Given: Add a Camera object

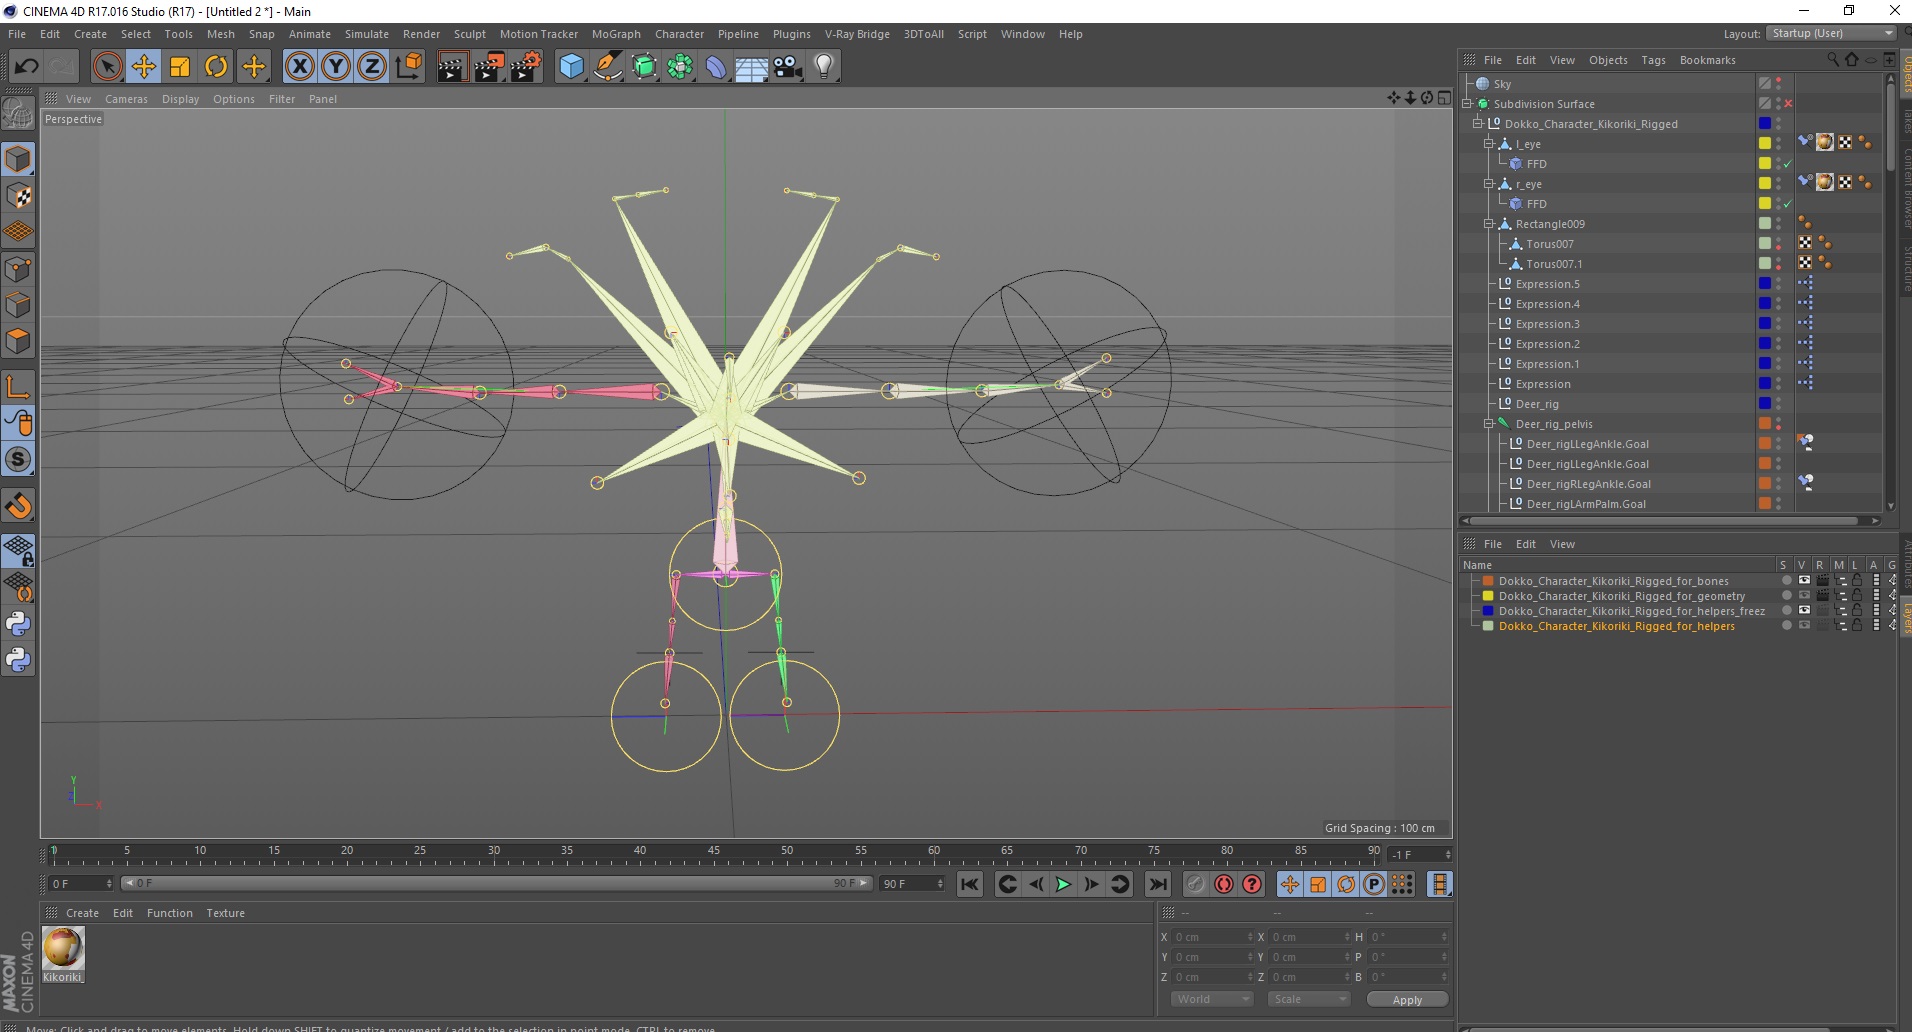Looking at the screenshot, I should (788, 67).
